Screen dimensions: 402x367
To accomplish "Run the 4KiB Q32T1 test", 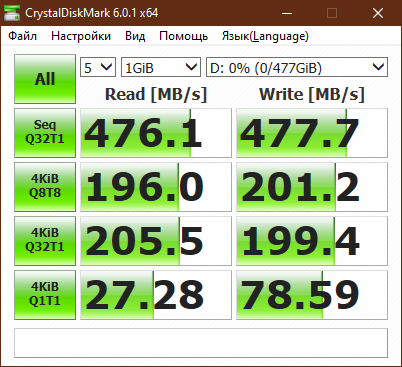I will click(x=45, y=241).
